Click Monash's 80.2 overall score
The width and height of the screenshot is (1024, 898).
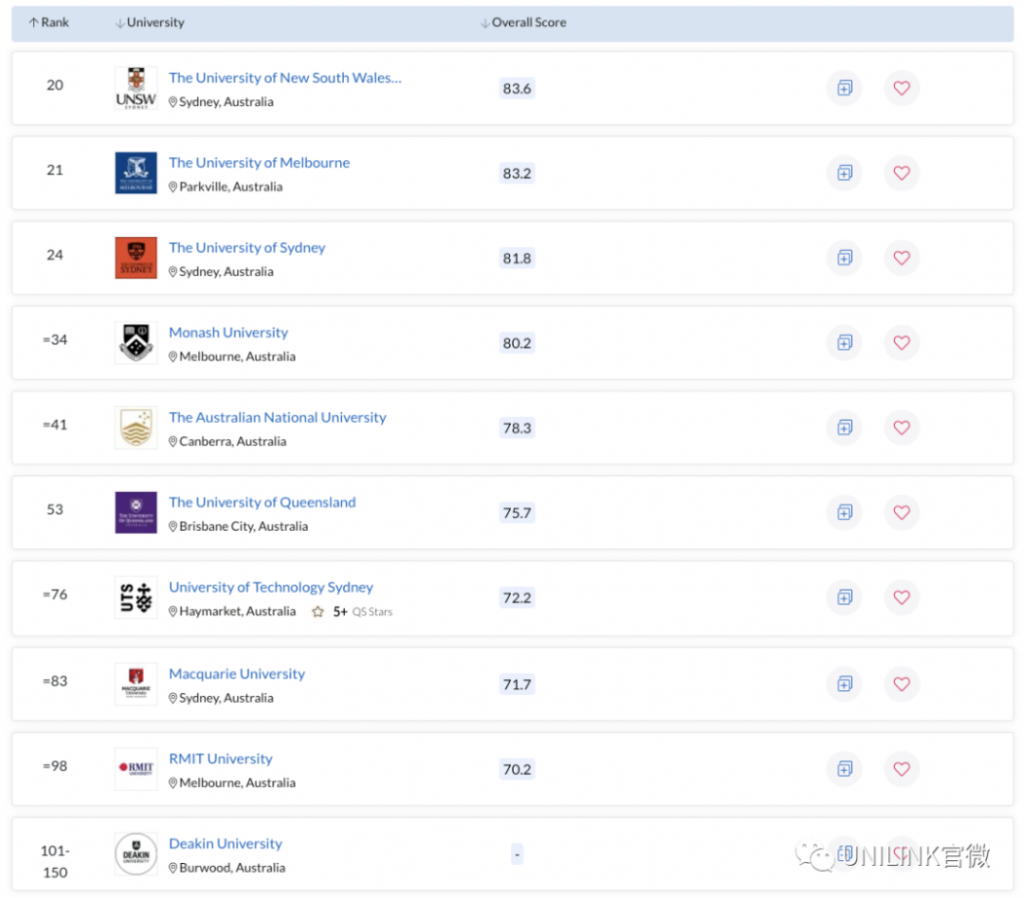point(517,343)
